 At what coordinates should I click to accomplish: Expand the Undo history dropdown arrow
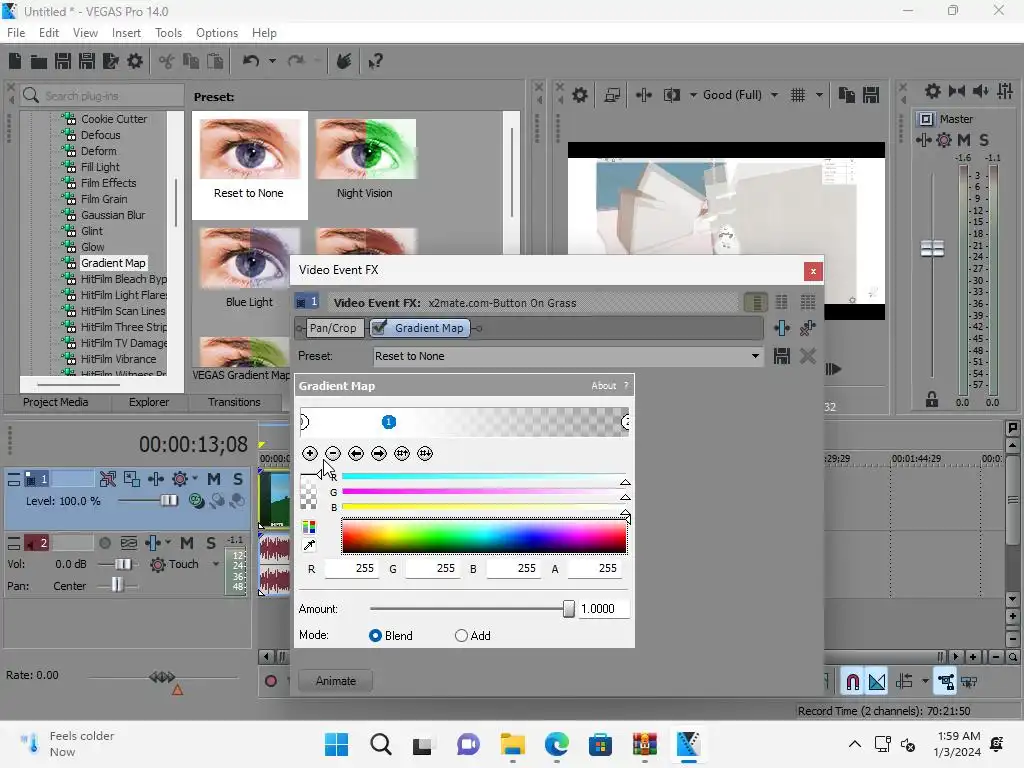click(272, 61)
